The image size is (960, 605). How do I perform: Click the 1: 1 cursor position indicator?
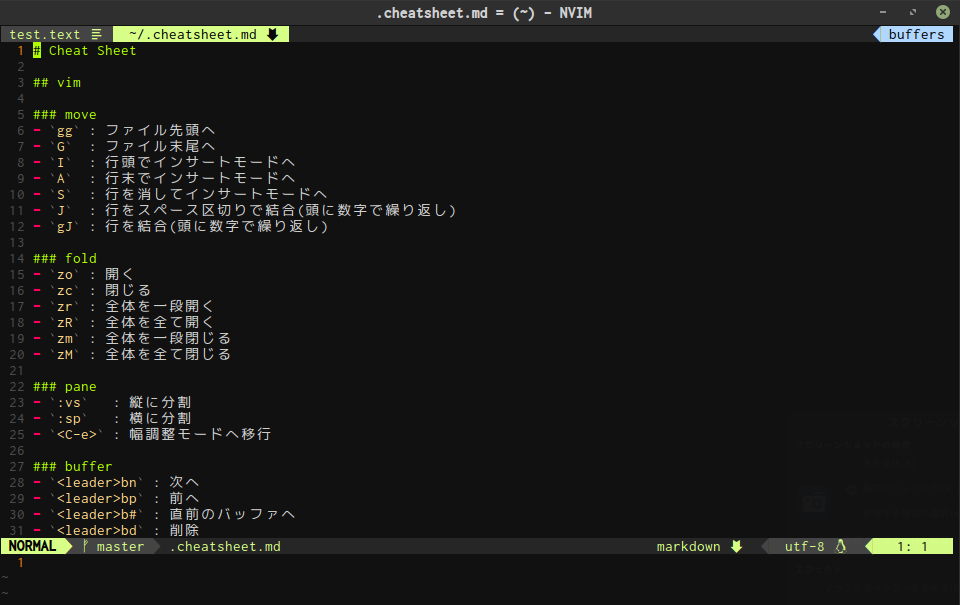point(912,546)
